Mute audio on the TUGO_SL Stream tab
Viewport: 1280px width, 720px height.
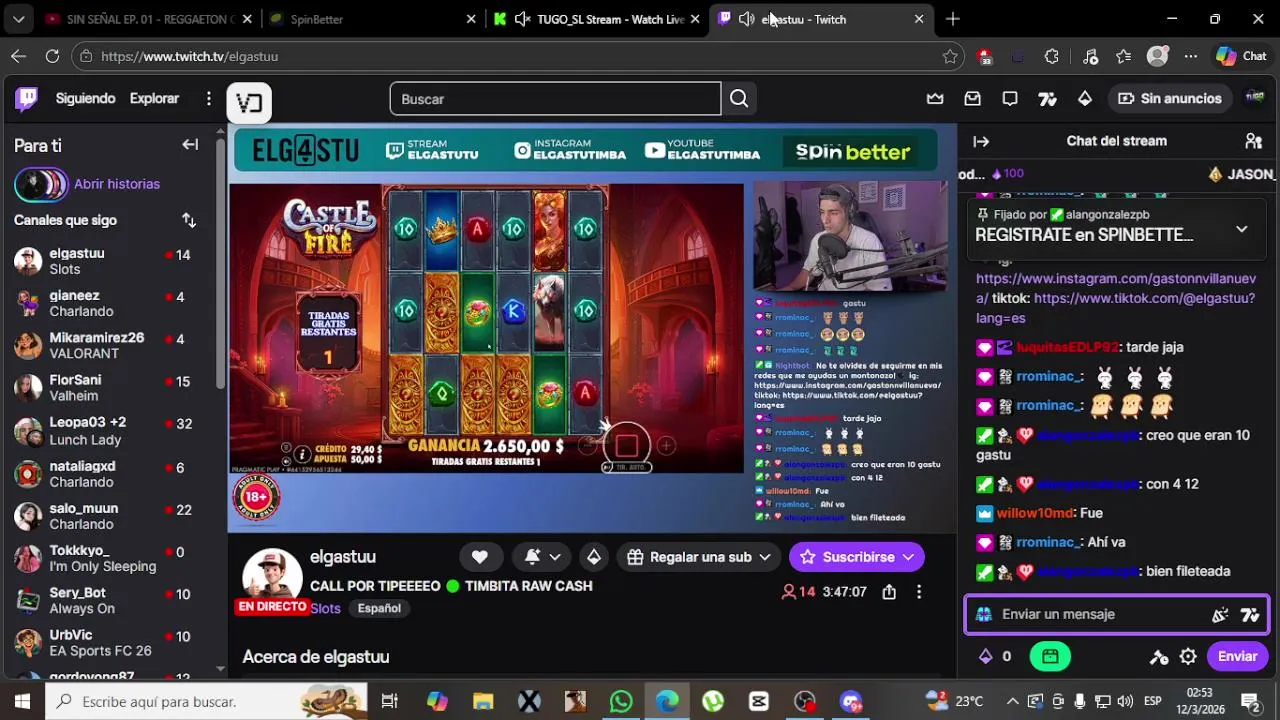[522, 19]
